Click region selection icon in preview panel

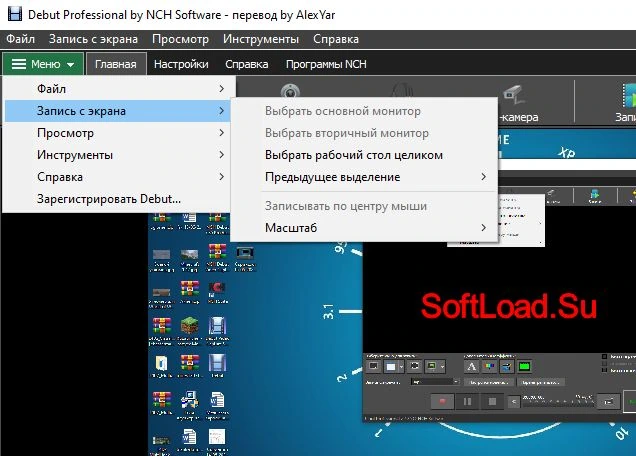pos(414,366)
